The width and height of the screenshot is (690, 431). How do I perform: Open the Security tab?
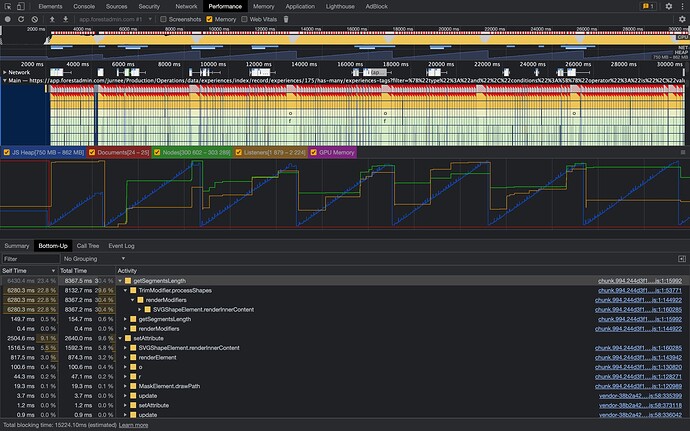pos(149,6)
